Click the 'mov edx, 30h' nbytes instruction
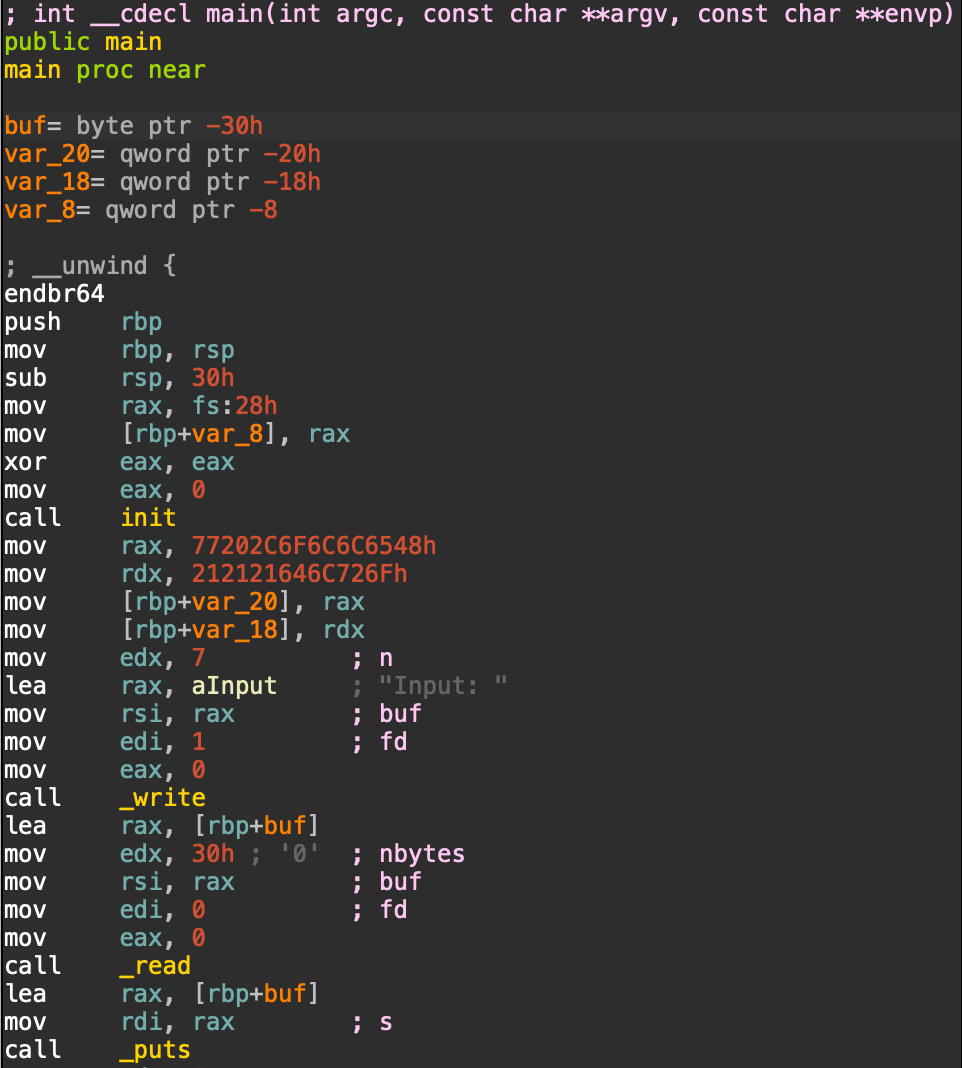 coord(119,853)
